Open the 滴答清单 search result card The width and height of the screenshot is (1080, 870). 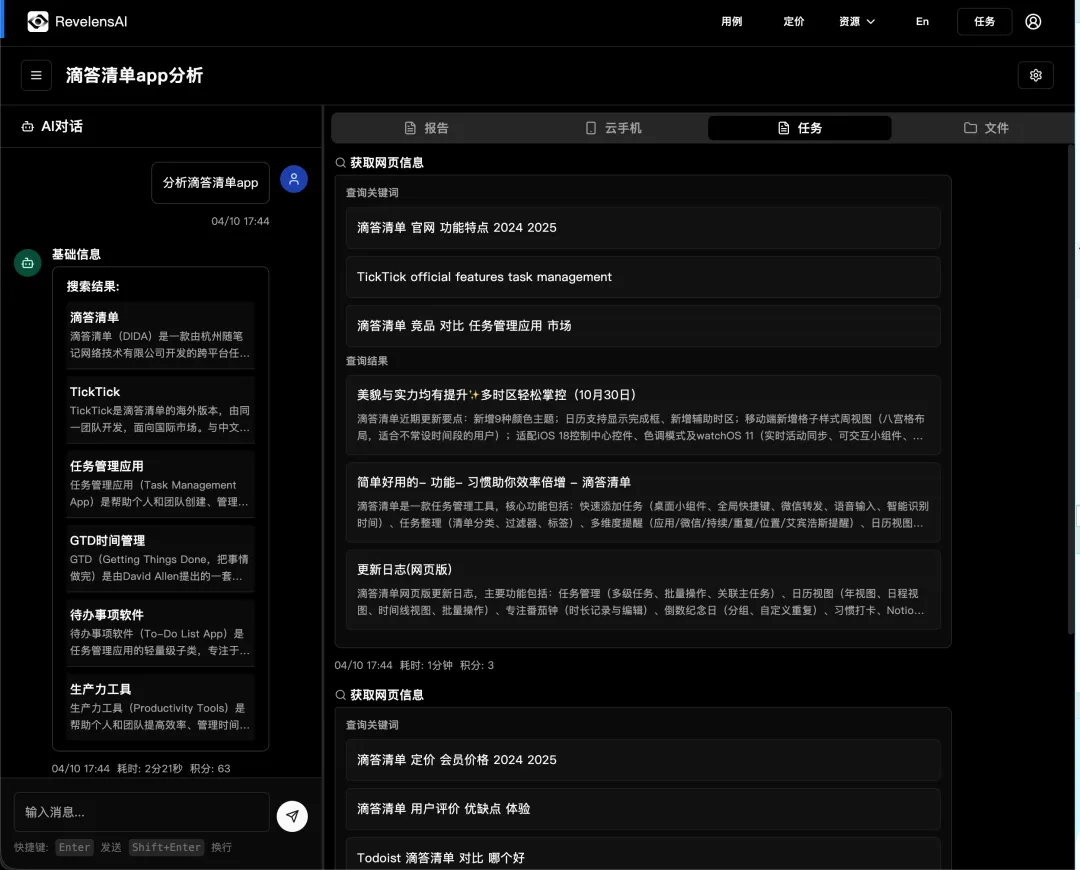[160, 335]
